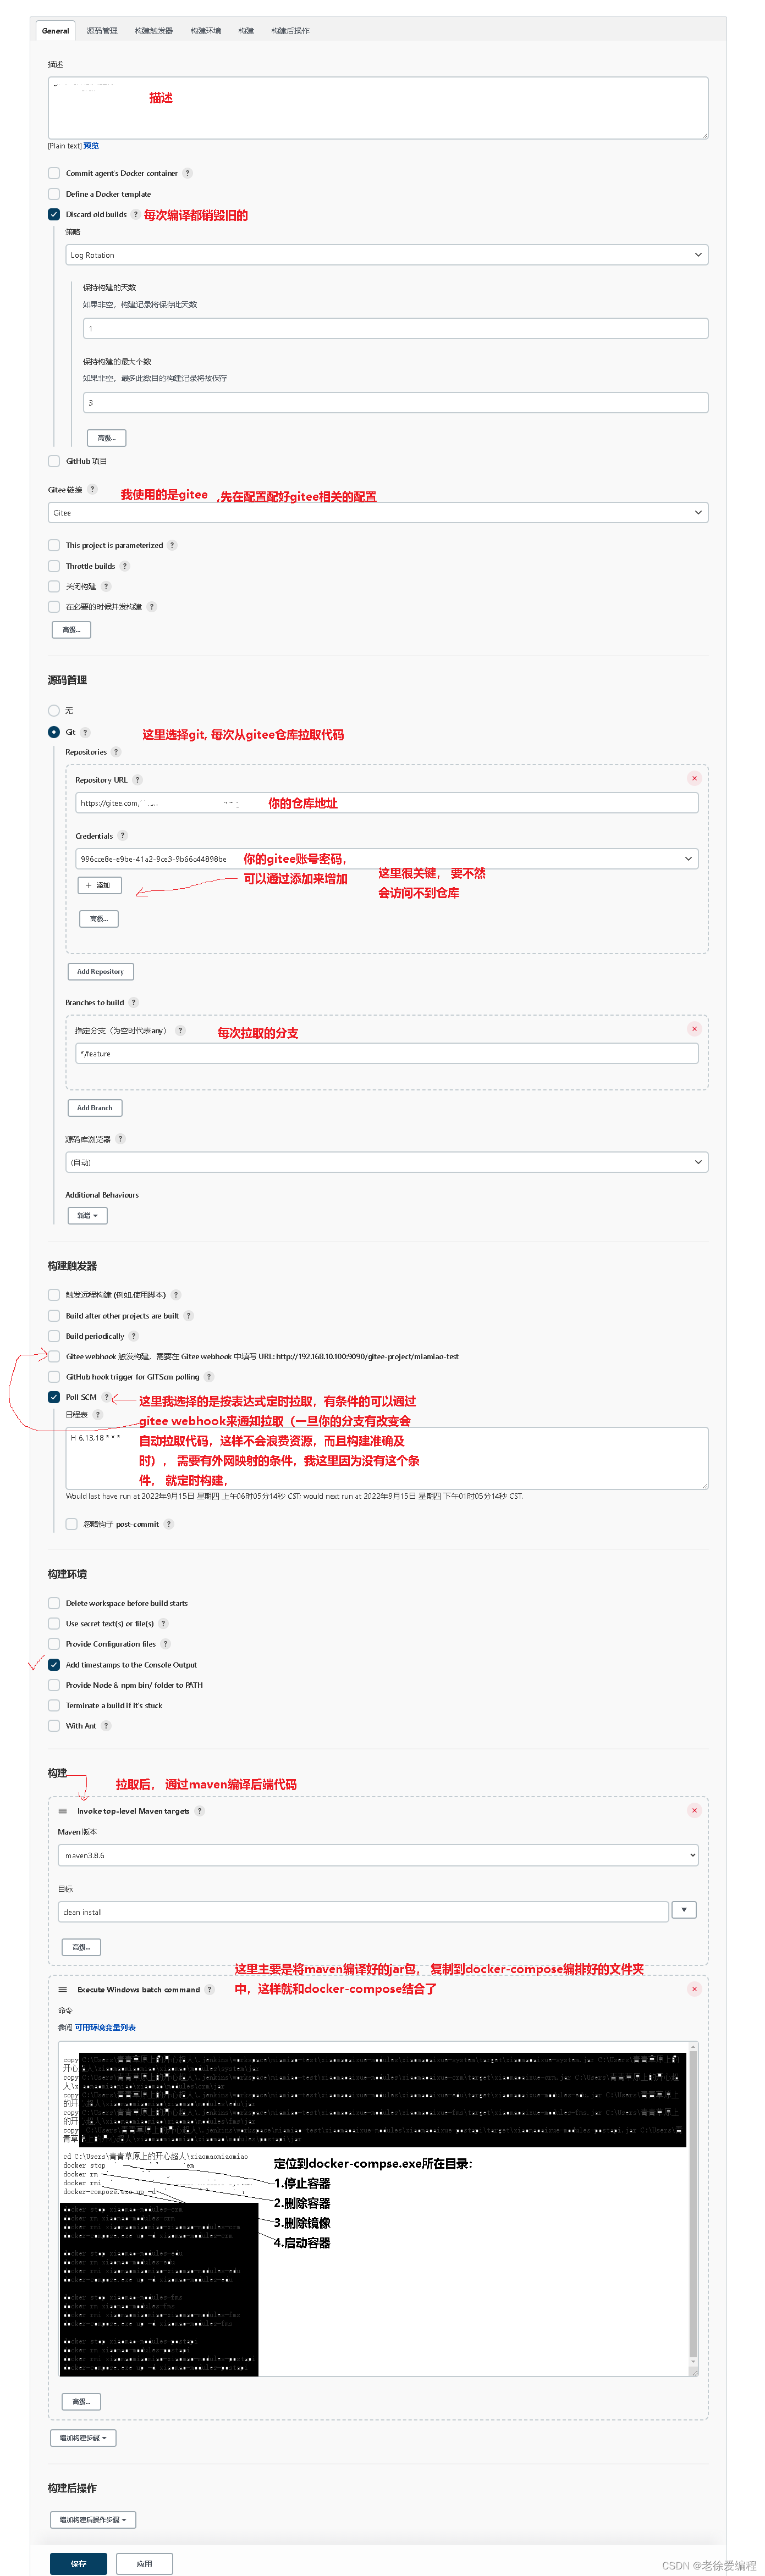This screenshot has height=2576, width=765.
Task: Open help icon next to 关闭构建
Action: [x=106, y=586]
